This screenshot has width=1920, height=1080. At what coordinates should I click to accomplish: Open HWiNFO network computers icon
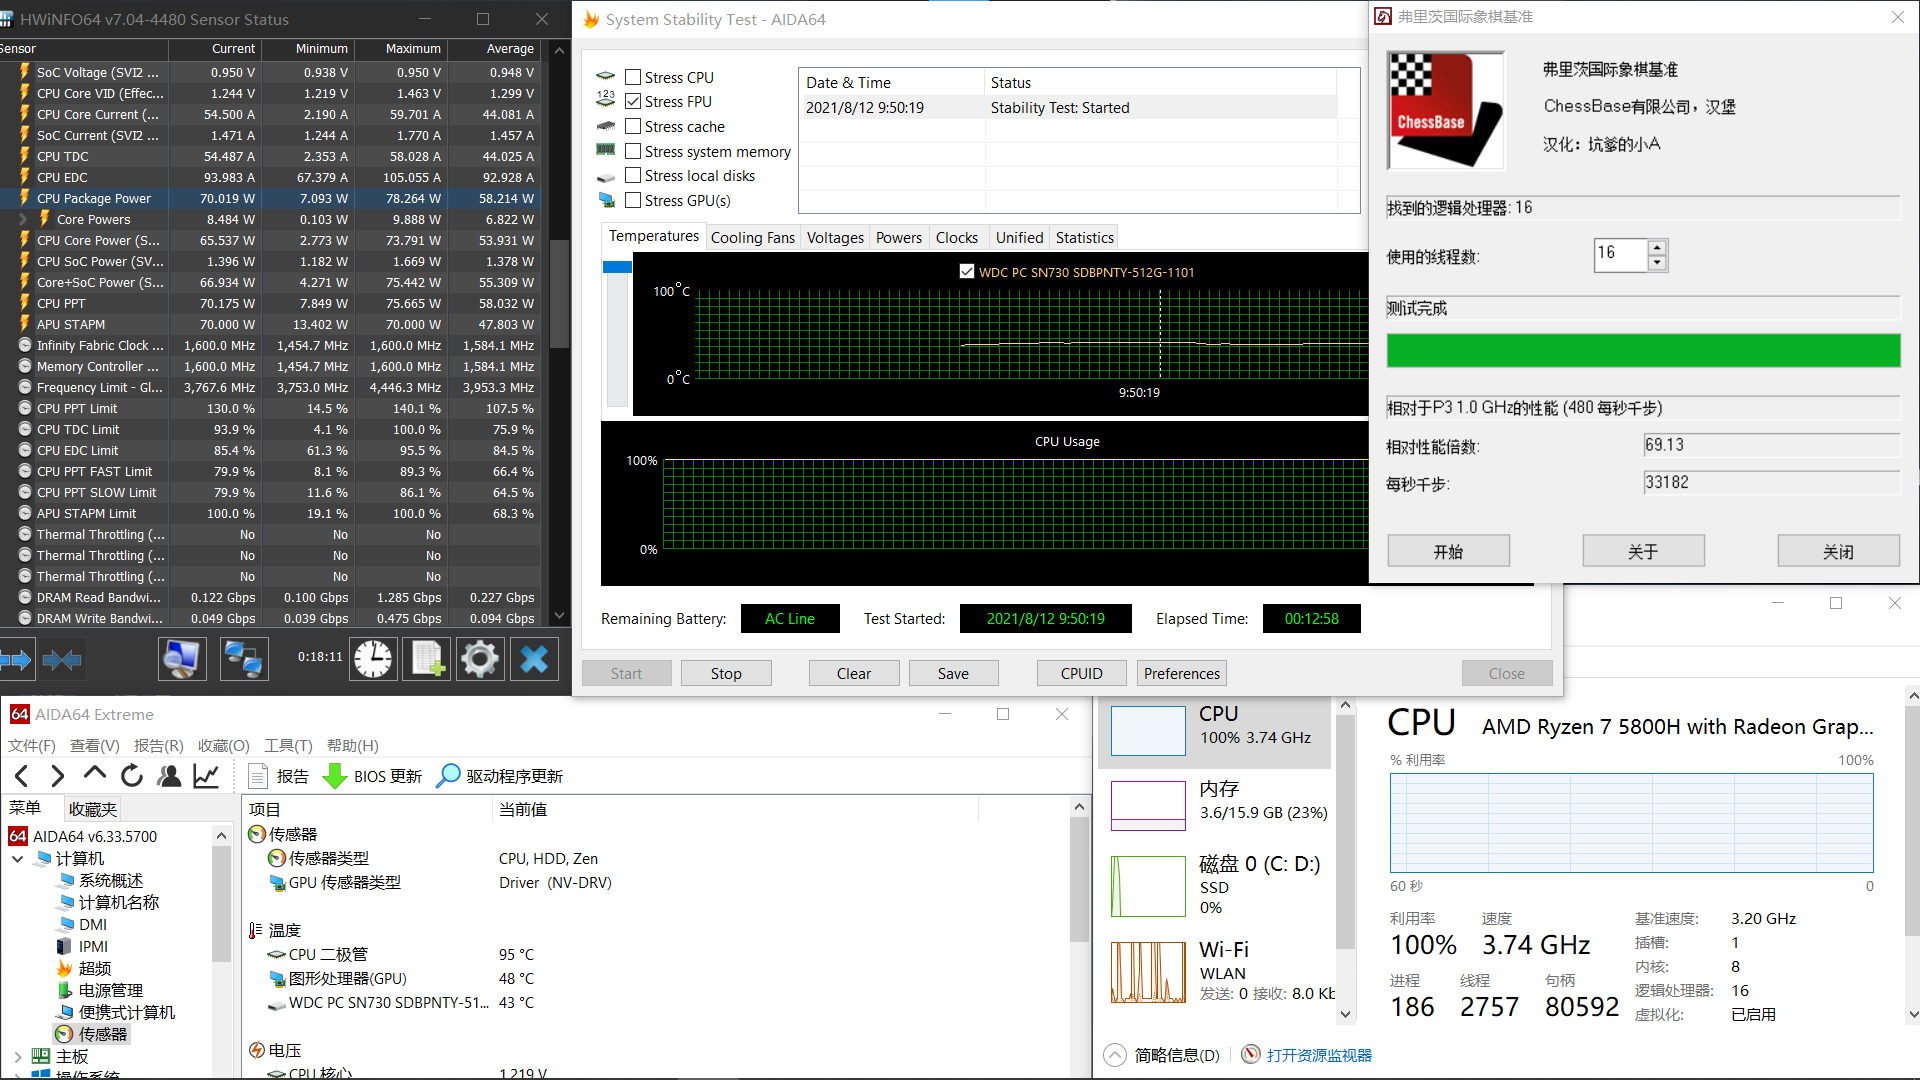244,659
